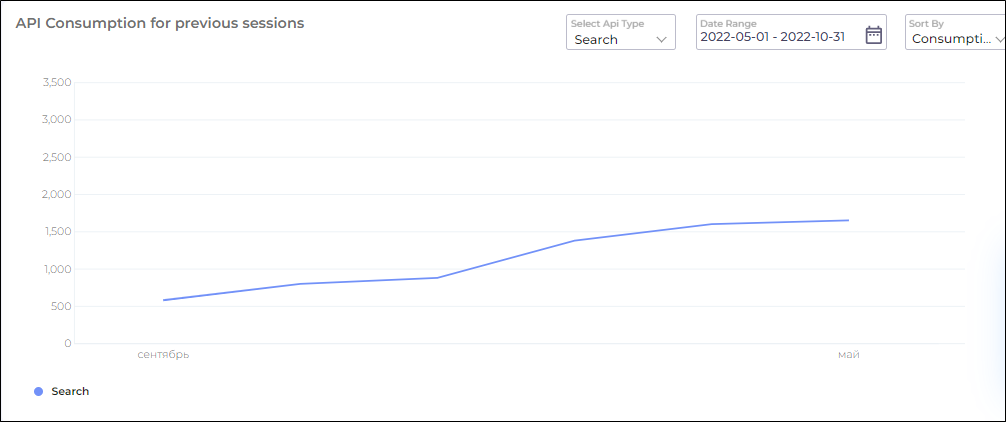This screenshot has height=422, width=1006.
Task: Click the 2,000 y-axis label
Action: [x=57, y=194]
